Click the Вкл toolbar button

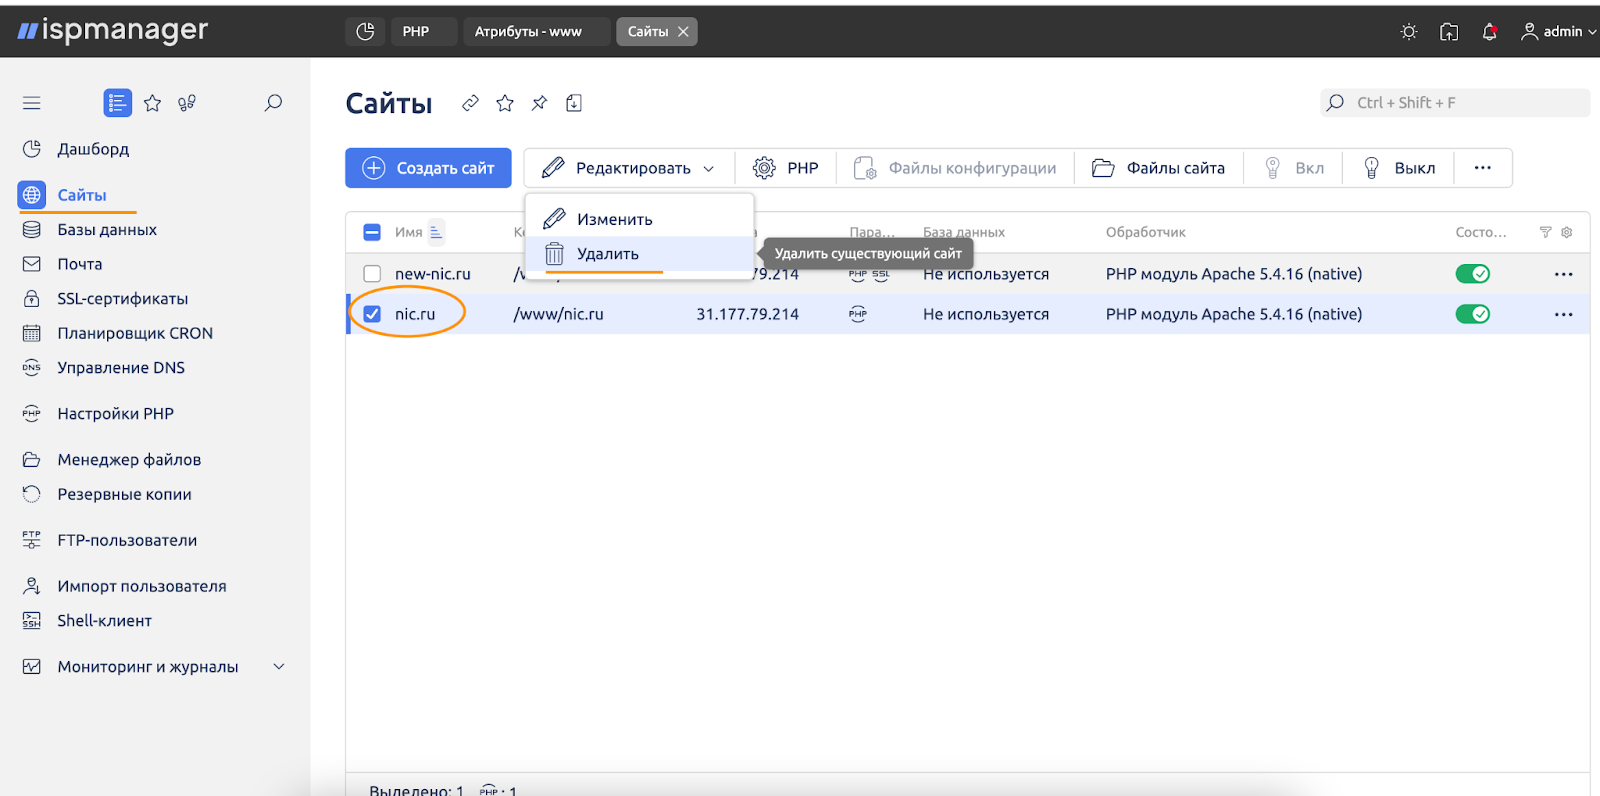[x=1293, y=168]
